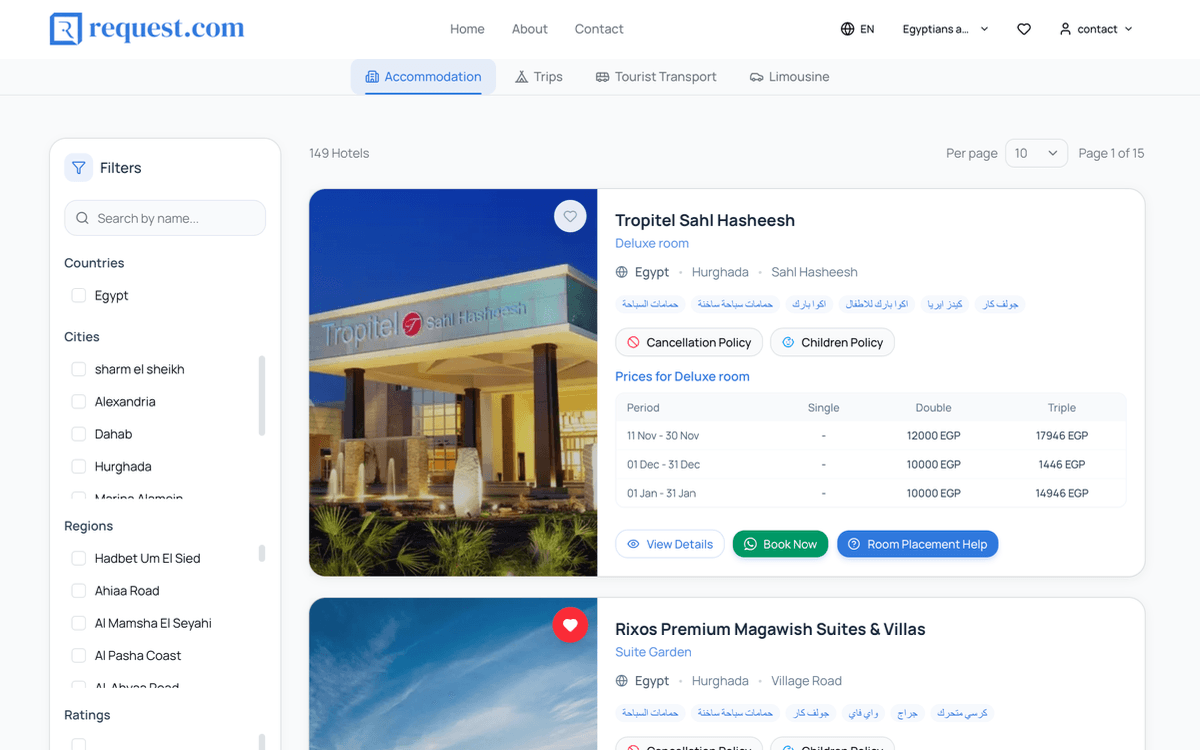
Task: Open Tropitel Cancellation Policy
Action: 689,342
